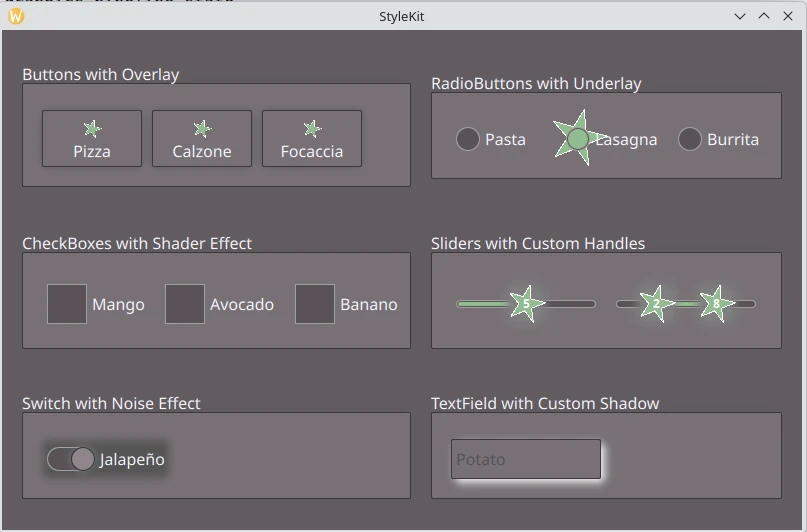Click the 'RadioButtons with Underlay' group title
807x532 pixels.
pyautogui.click(x=536, y=83)
